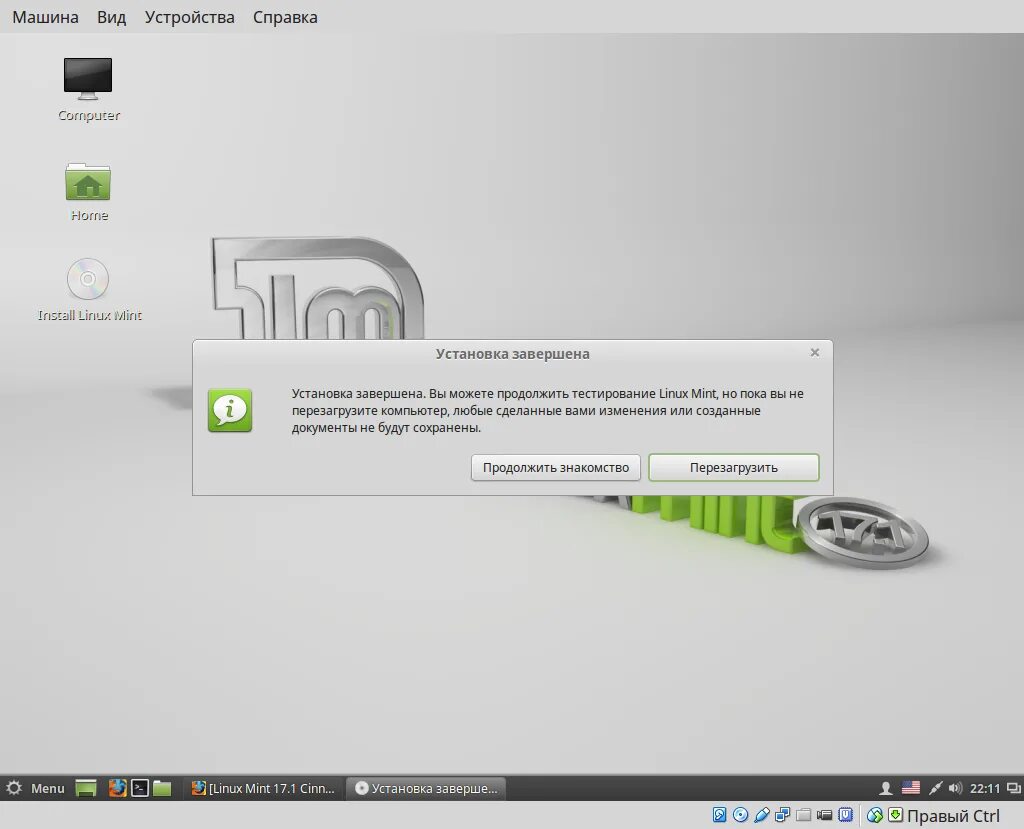Click the green info speech bubble icon
1024x829 pixels.
(230, 410)
